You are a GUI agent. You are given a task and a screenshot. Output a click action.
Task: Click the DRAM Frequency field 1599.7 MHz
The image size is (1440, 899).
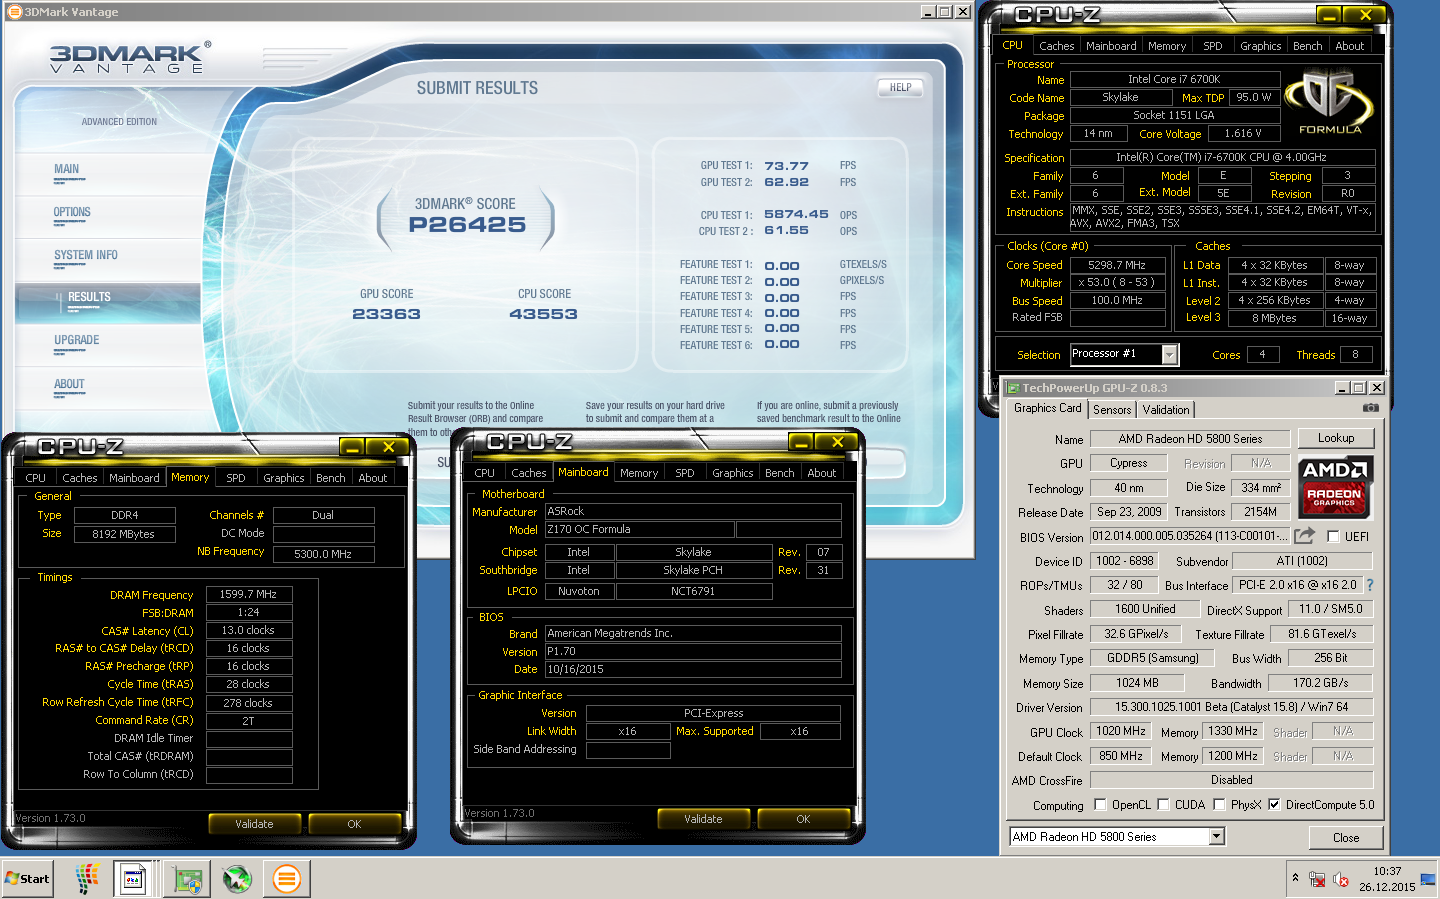249,594
